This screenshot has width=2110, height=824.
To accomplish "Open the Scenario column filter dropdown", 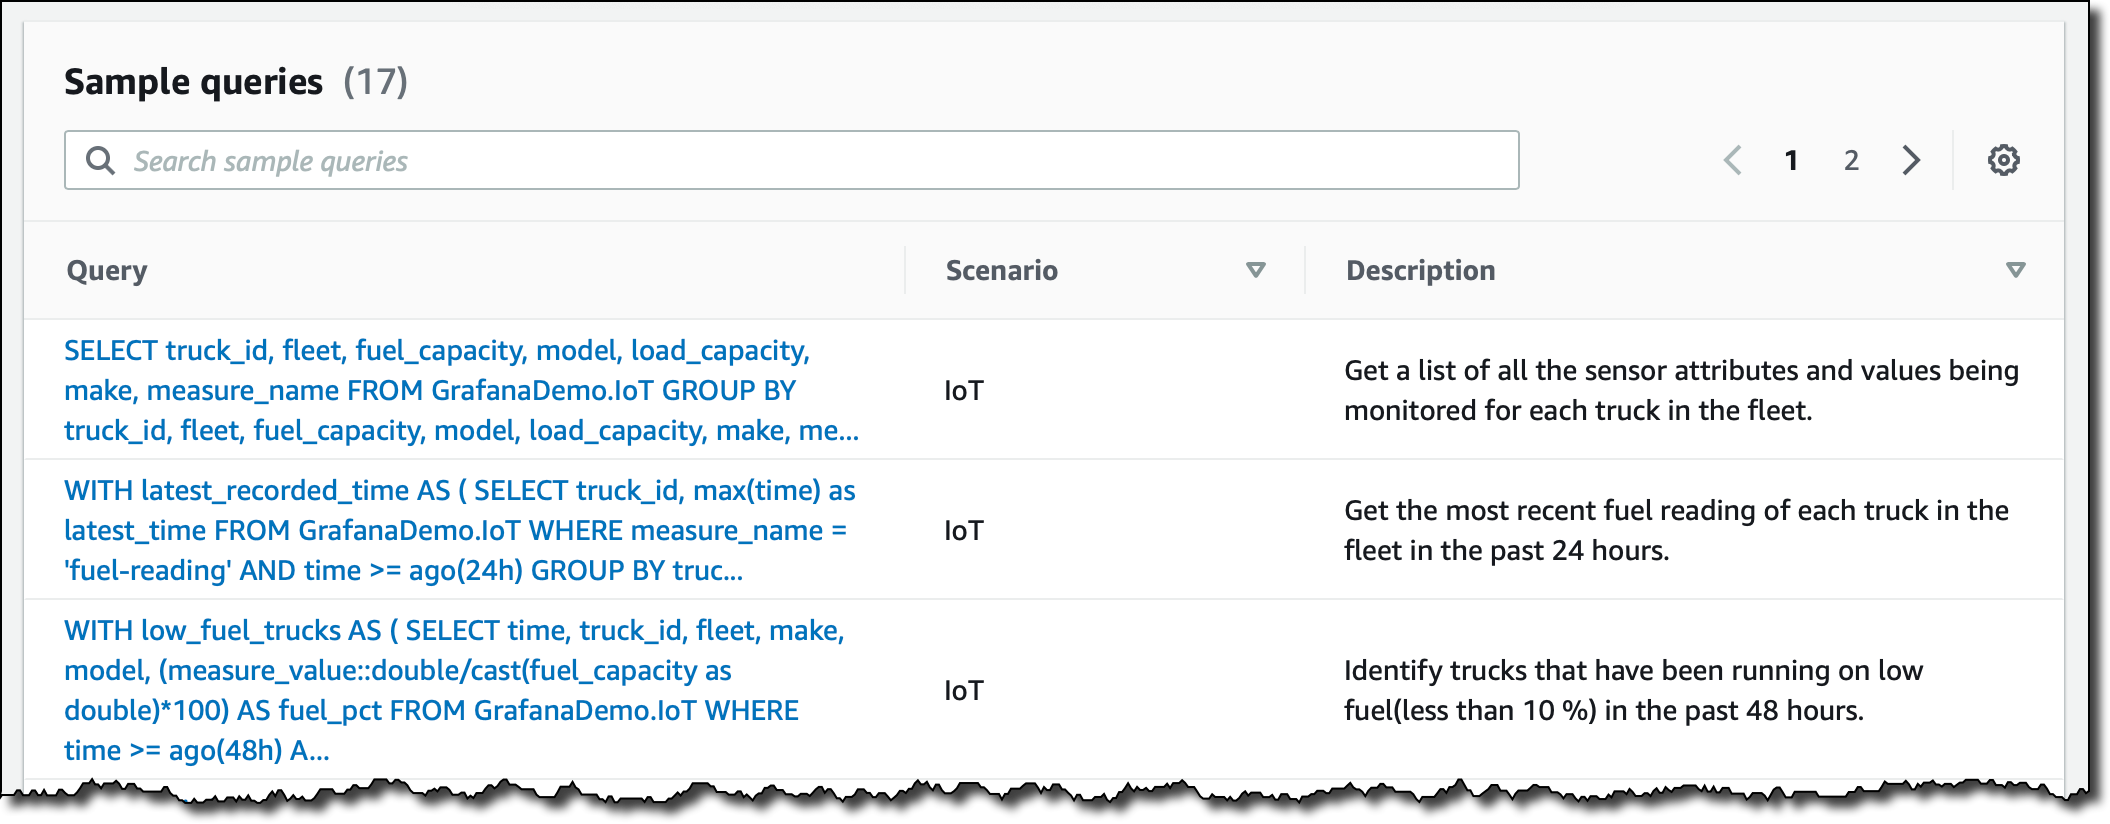I will pos(1256,270).
